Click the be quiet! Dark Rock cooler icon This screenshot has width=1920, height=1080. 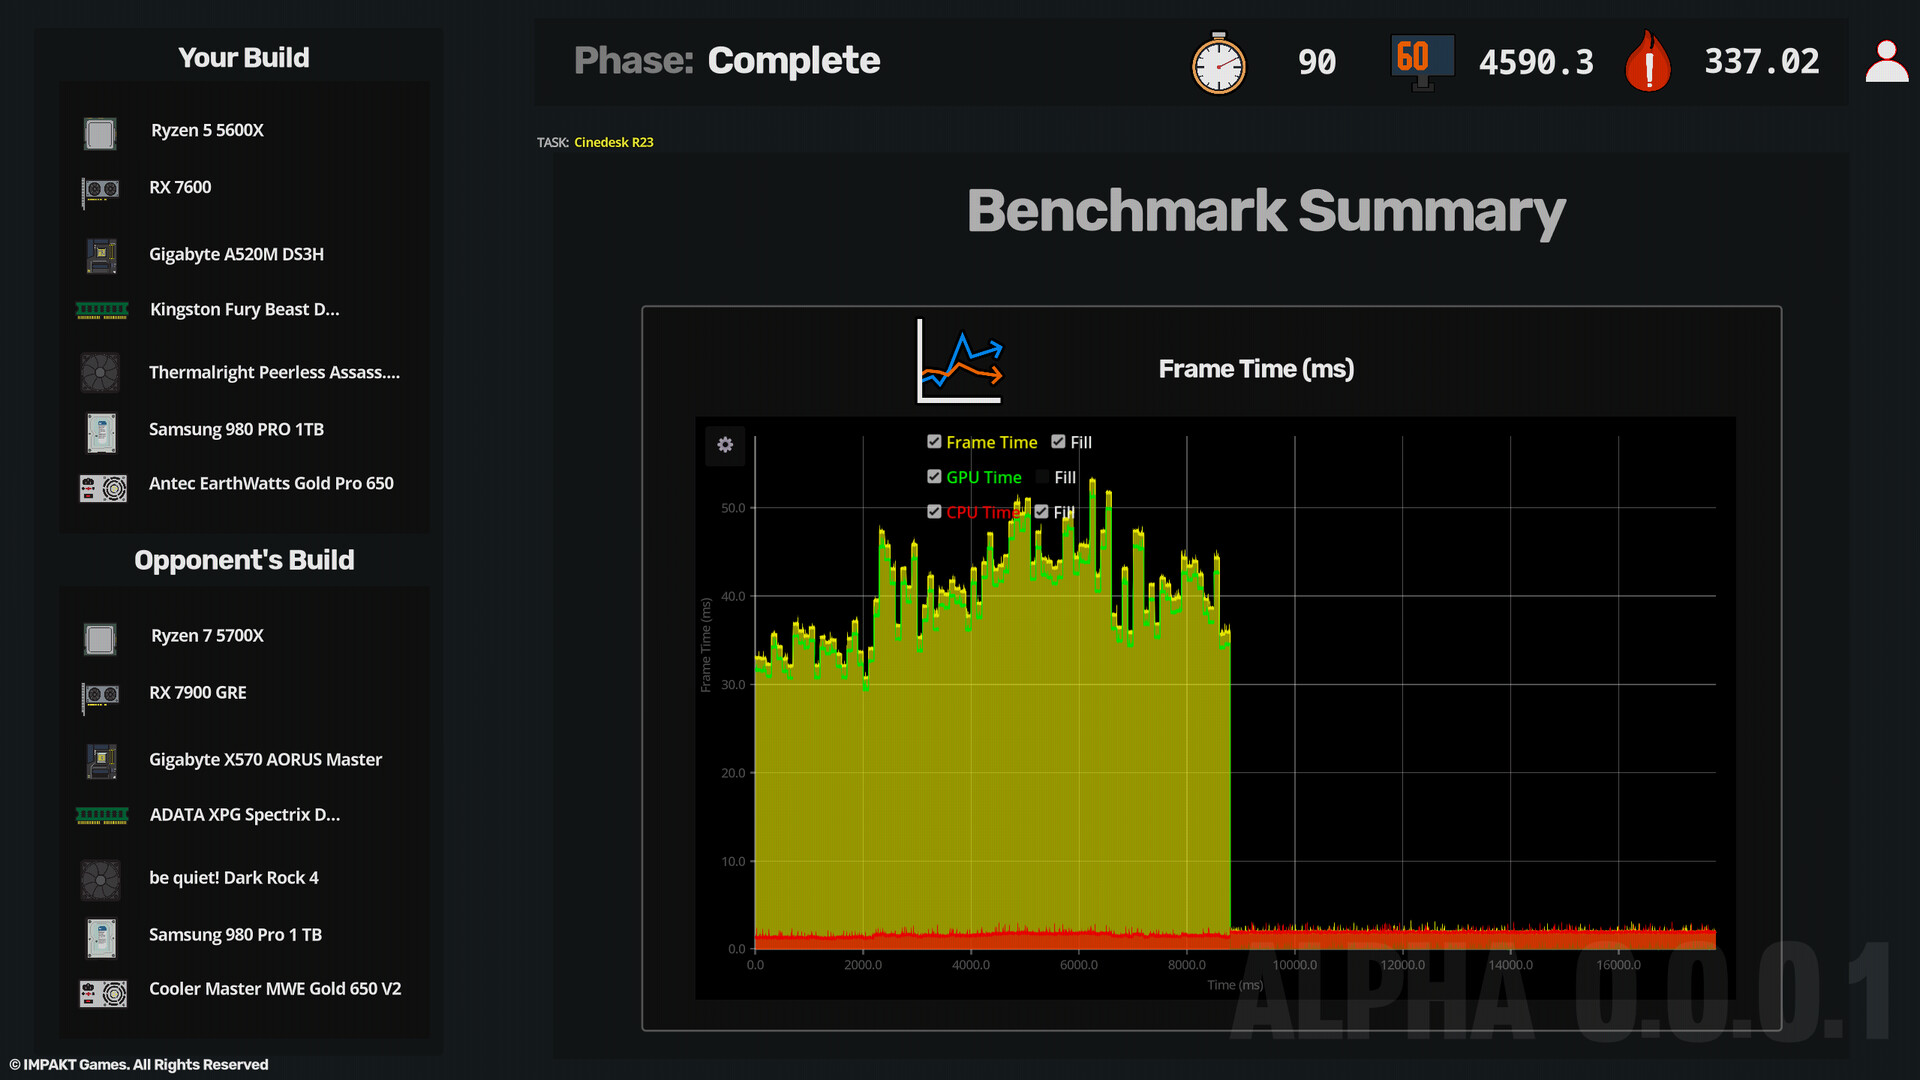[x=100, y=880]
